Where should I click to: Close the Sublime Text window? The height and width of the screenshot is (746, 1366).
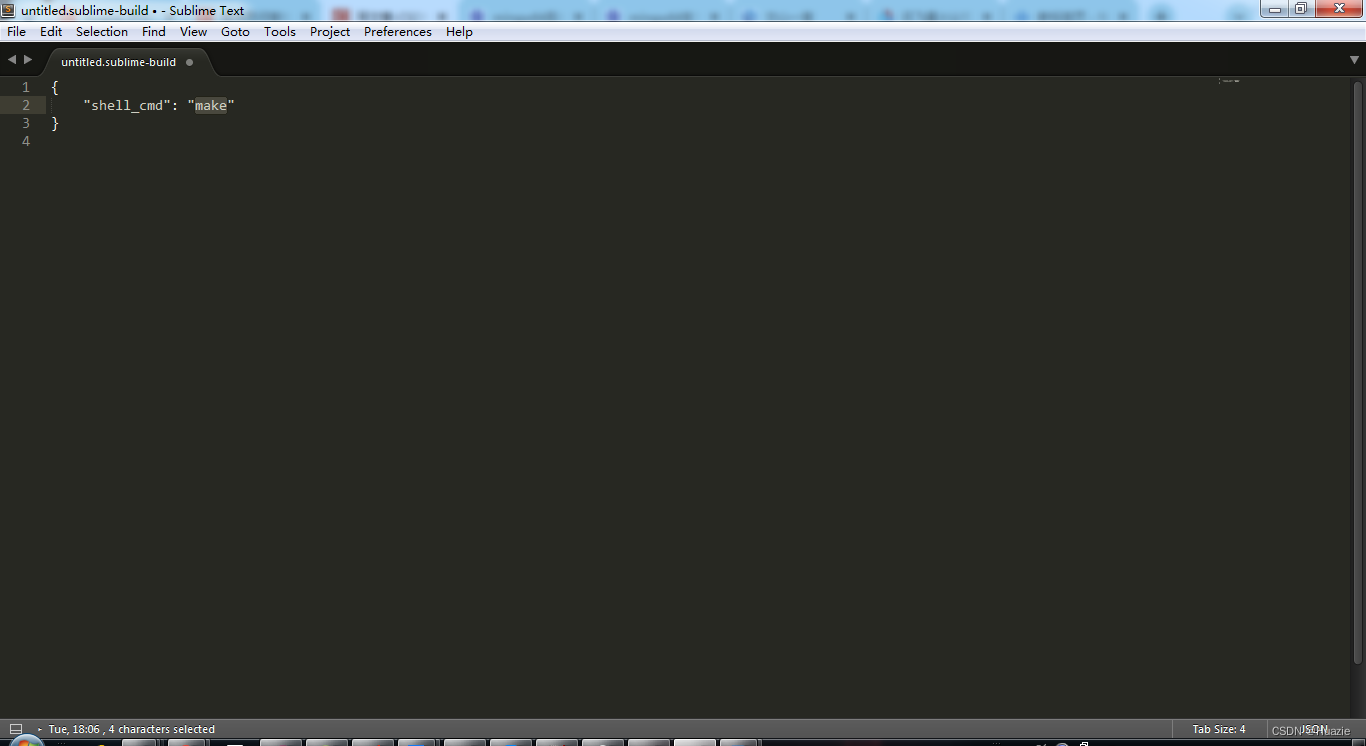[x=1338, y=9]
